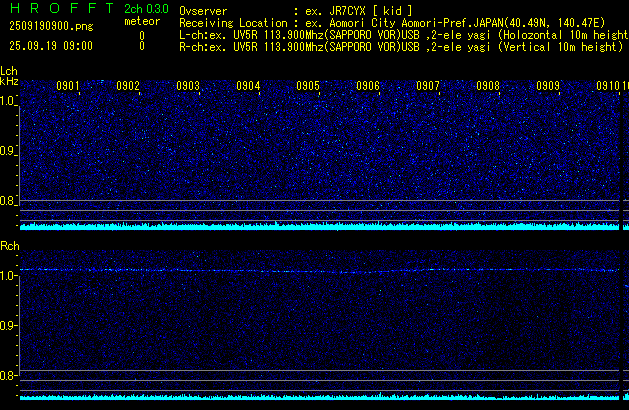This screenshot has height=410, width=629.
Task: Click the Lch channel label
Action: point(9,72)
